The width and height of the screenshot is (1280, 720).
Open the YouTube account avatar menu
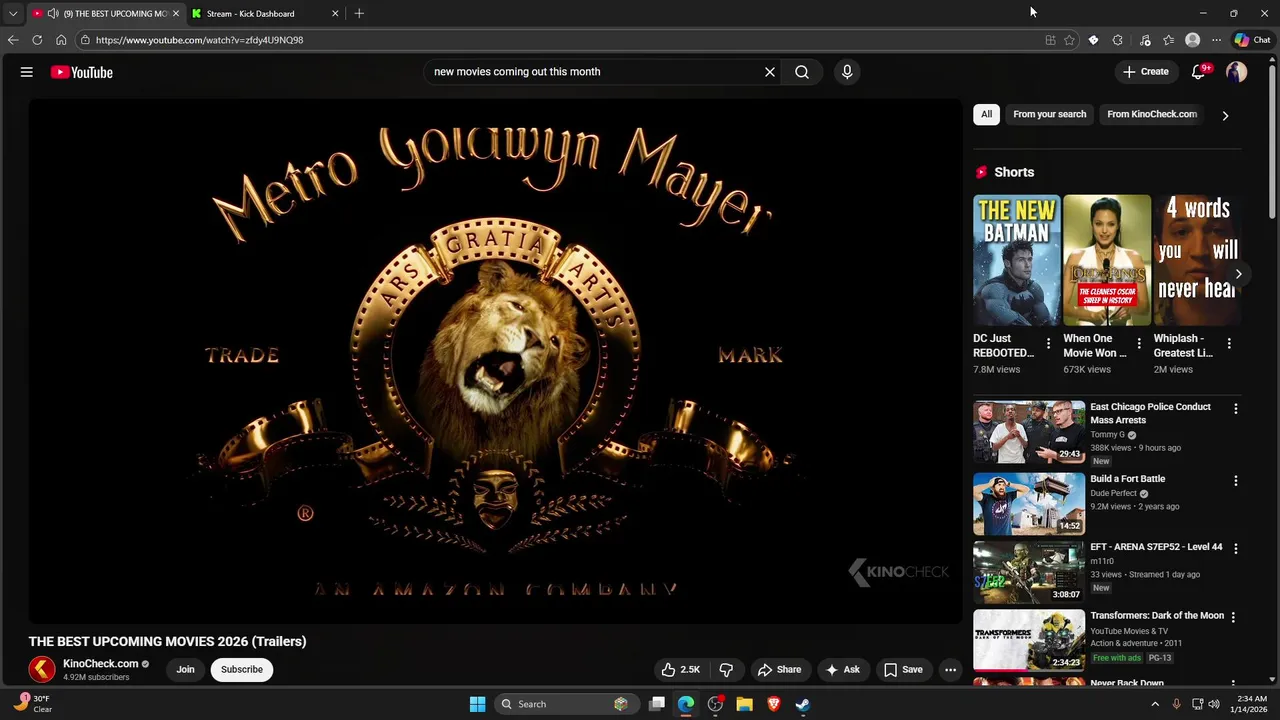click(x=1237, y=72)
